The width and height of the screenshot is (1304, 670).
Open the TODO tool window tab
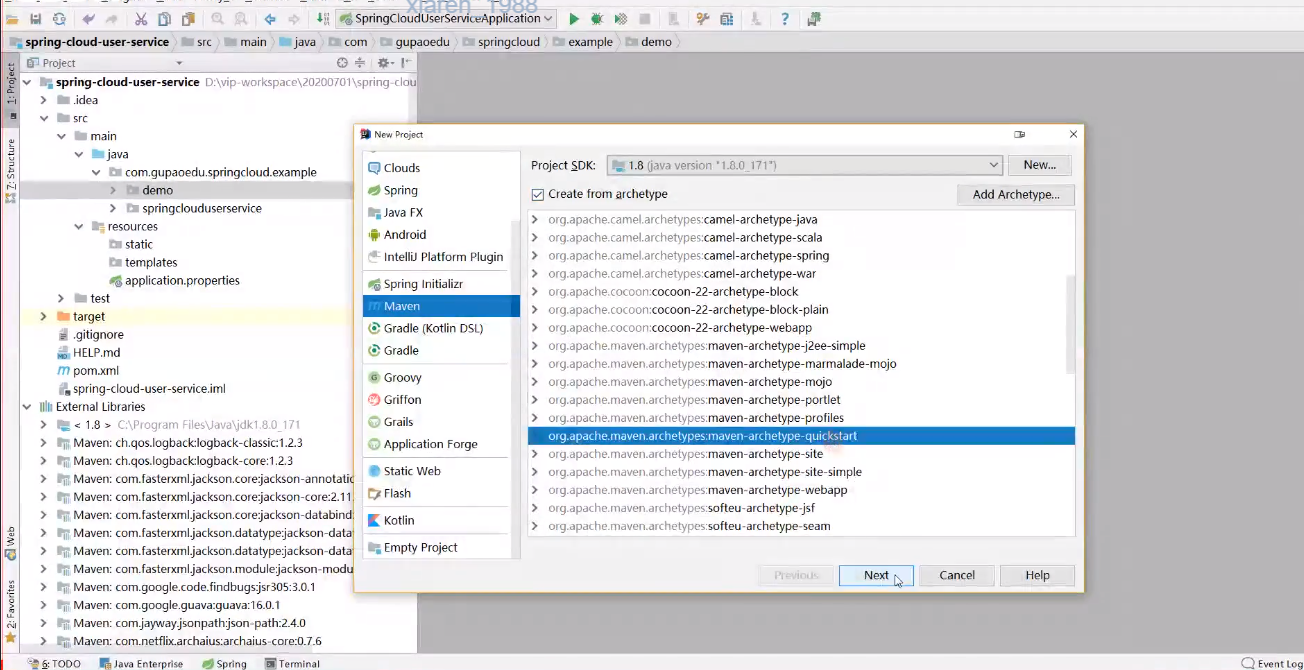click(x=54, y=663)
